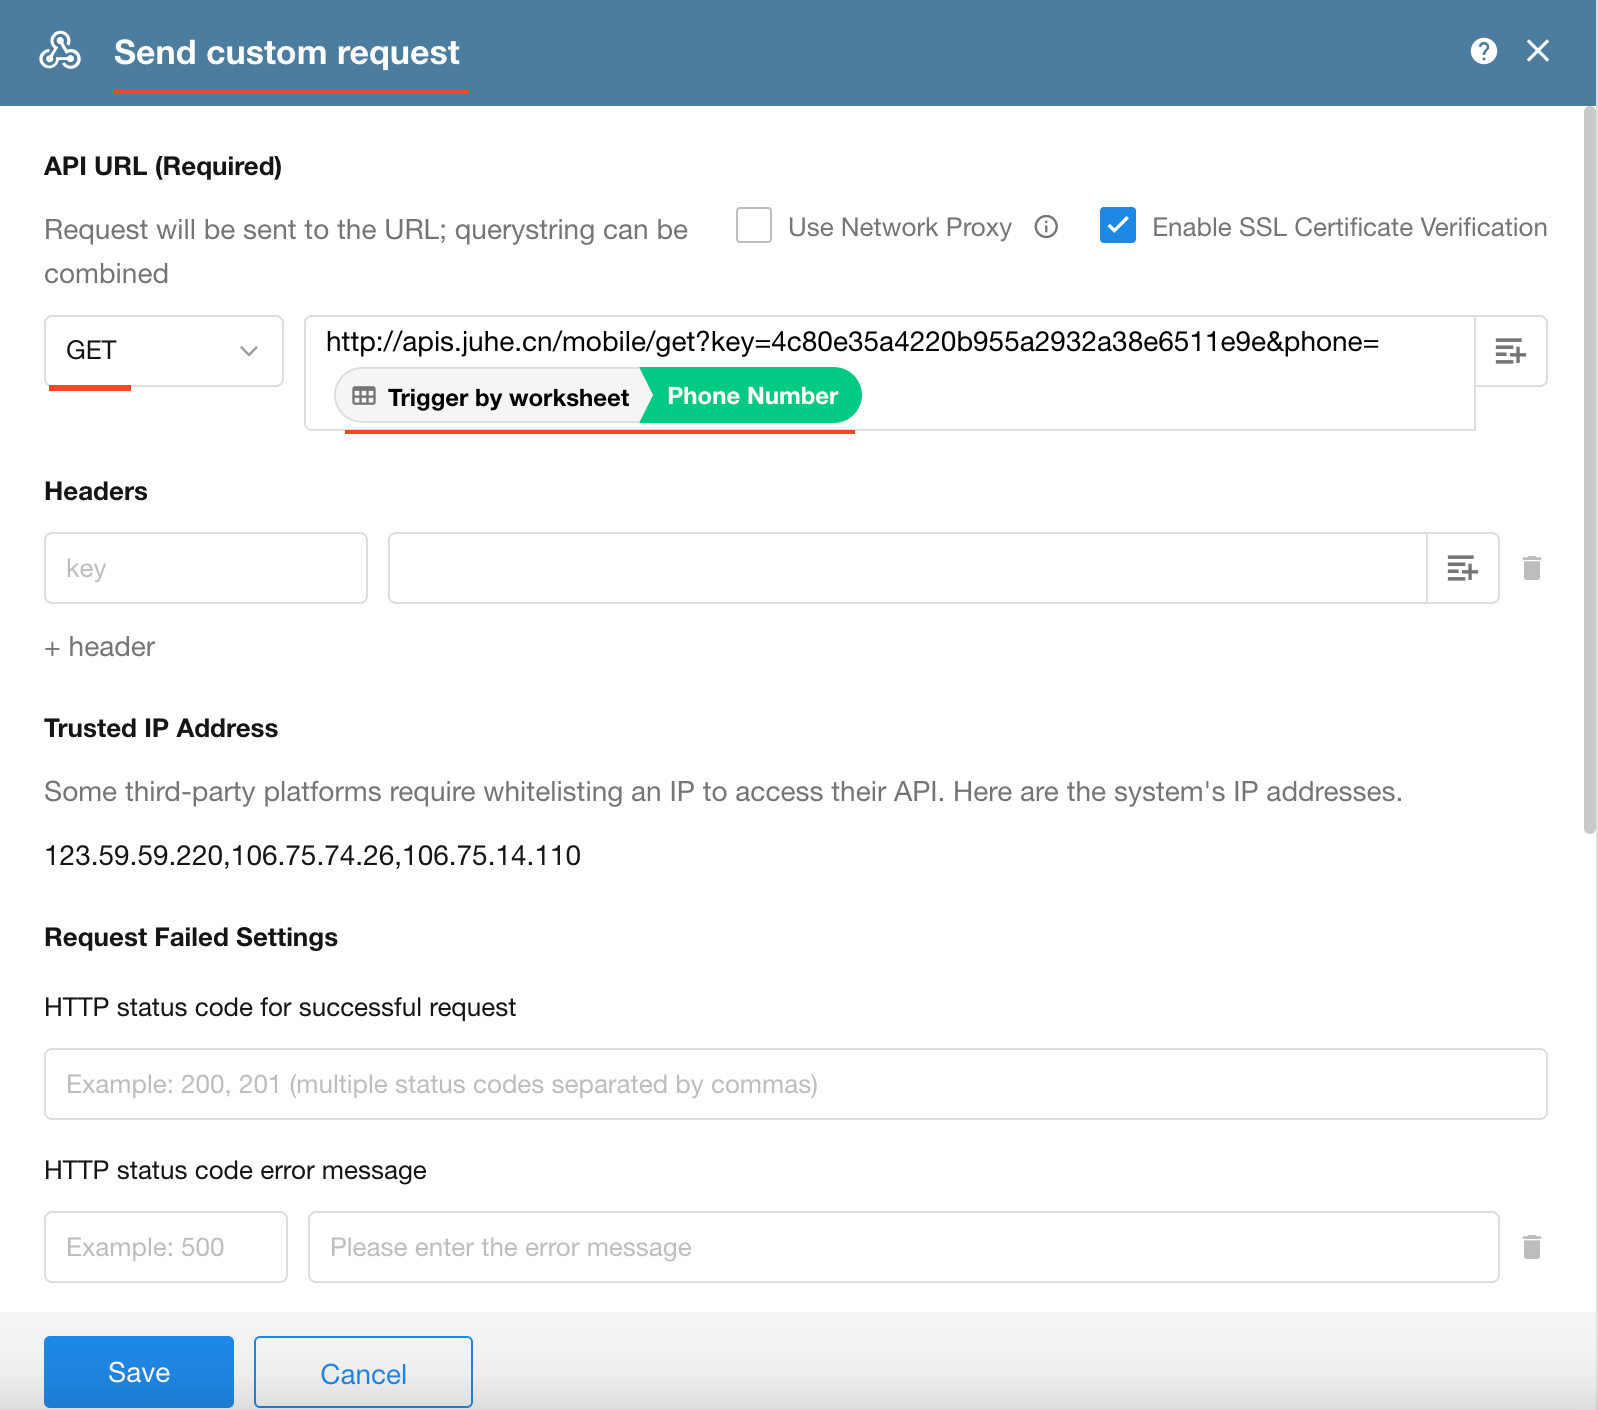The width and height of the screenshot is (1598, 1410).
Task: Click insert-field icon next to API URL
Action: [x=1510, y=351]
